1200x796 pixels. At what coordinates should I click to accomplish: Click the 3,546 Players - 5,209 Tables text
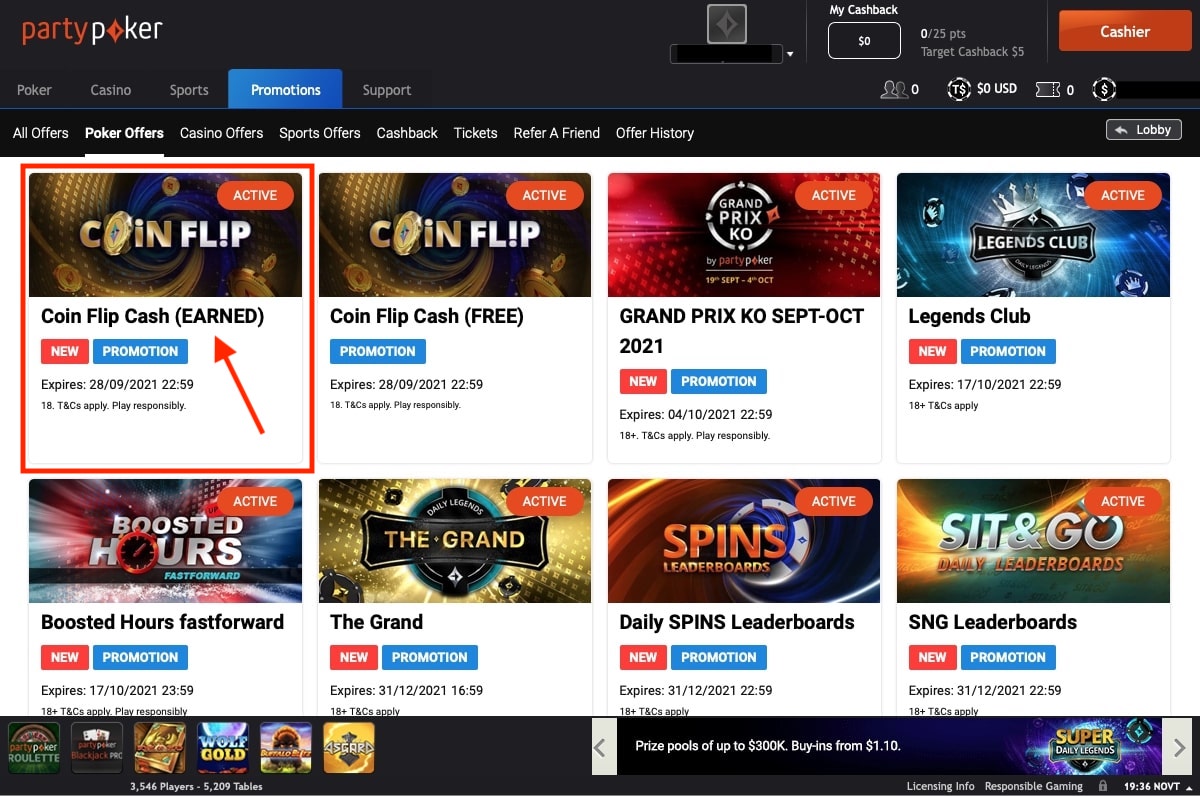[196, 786]
